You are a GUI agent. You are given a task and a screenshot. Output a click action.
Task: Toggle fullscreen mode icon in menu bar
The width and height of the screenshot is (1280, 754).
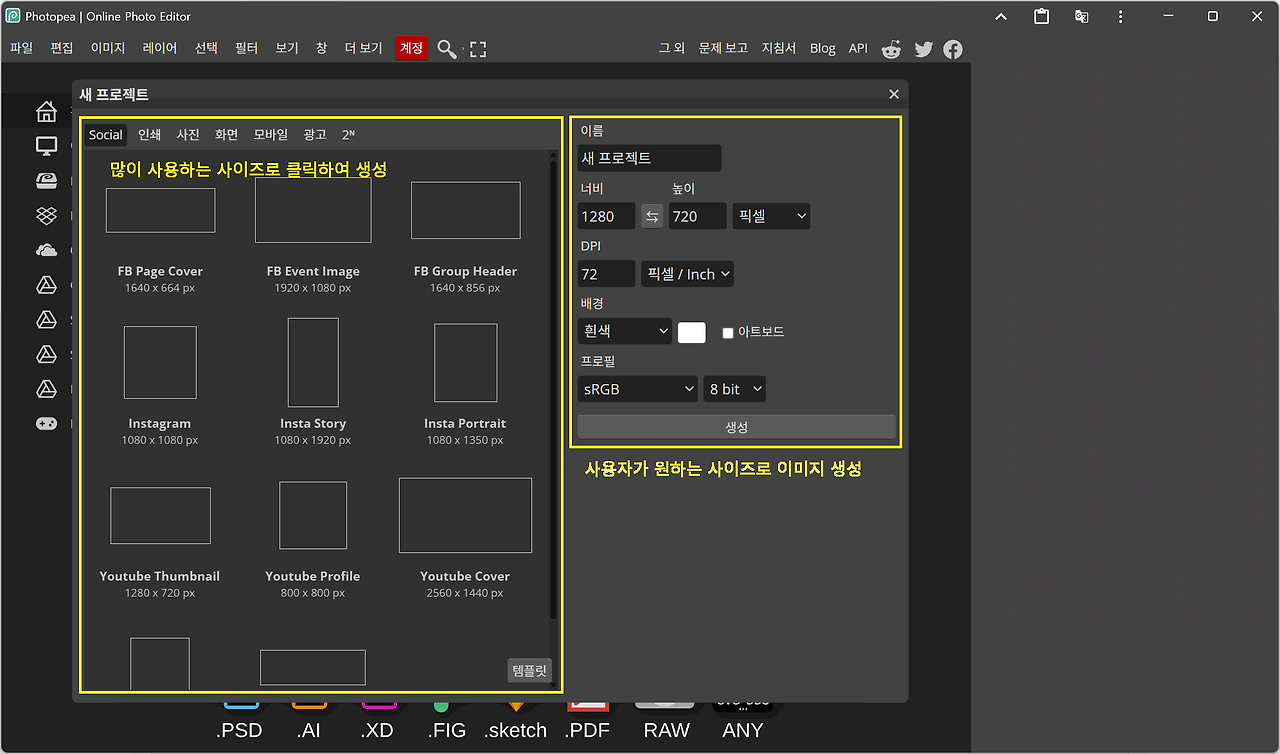click(x=478, y=48)
